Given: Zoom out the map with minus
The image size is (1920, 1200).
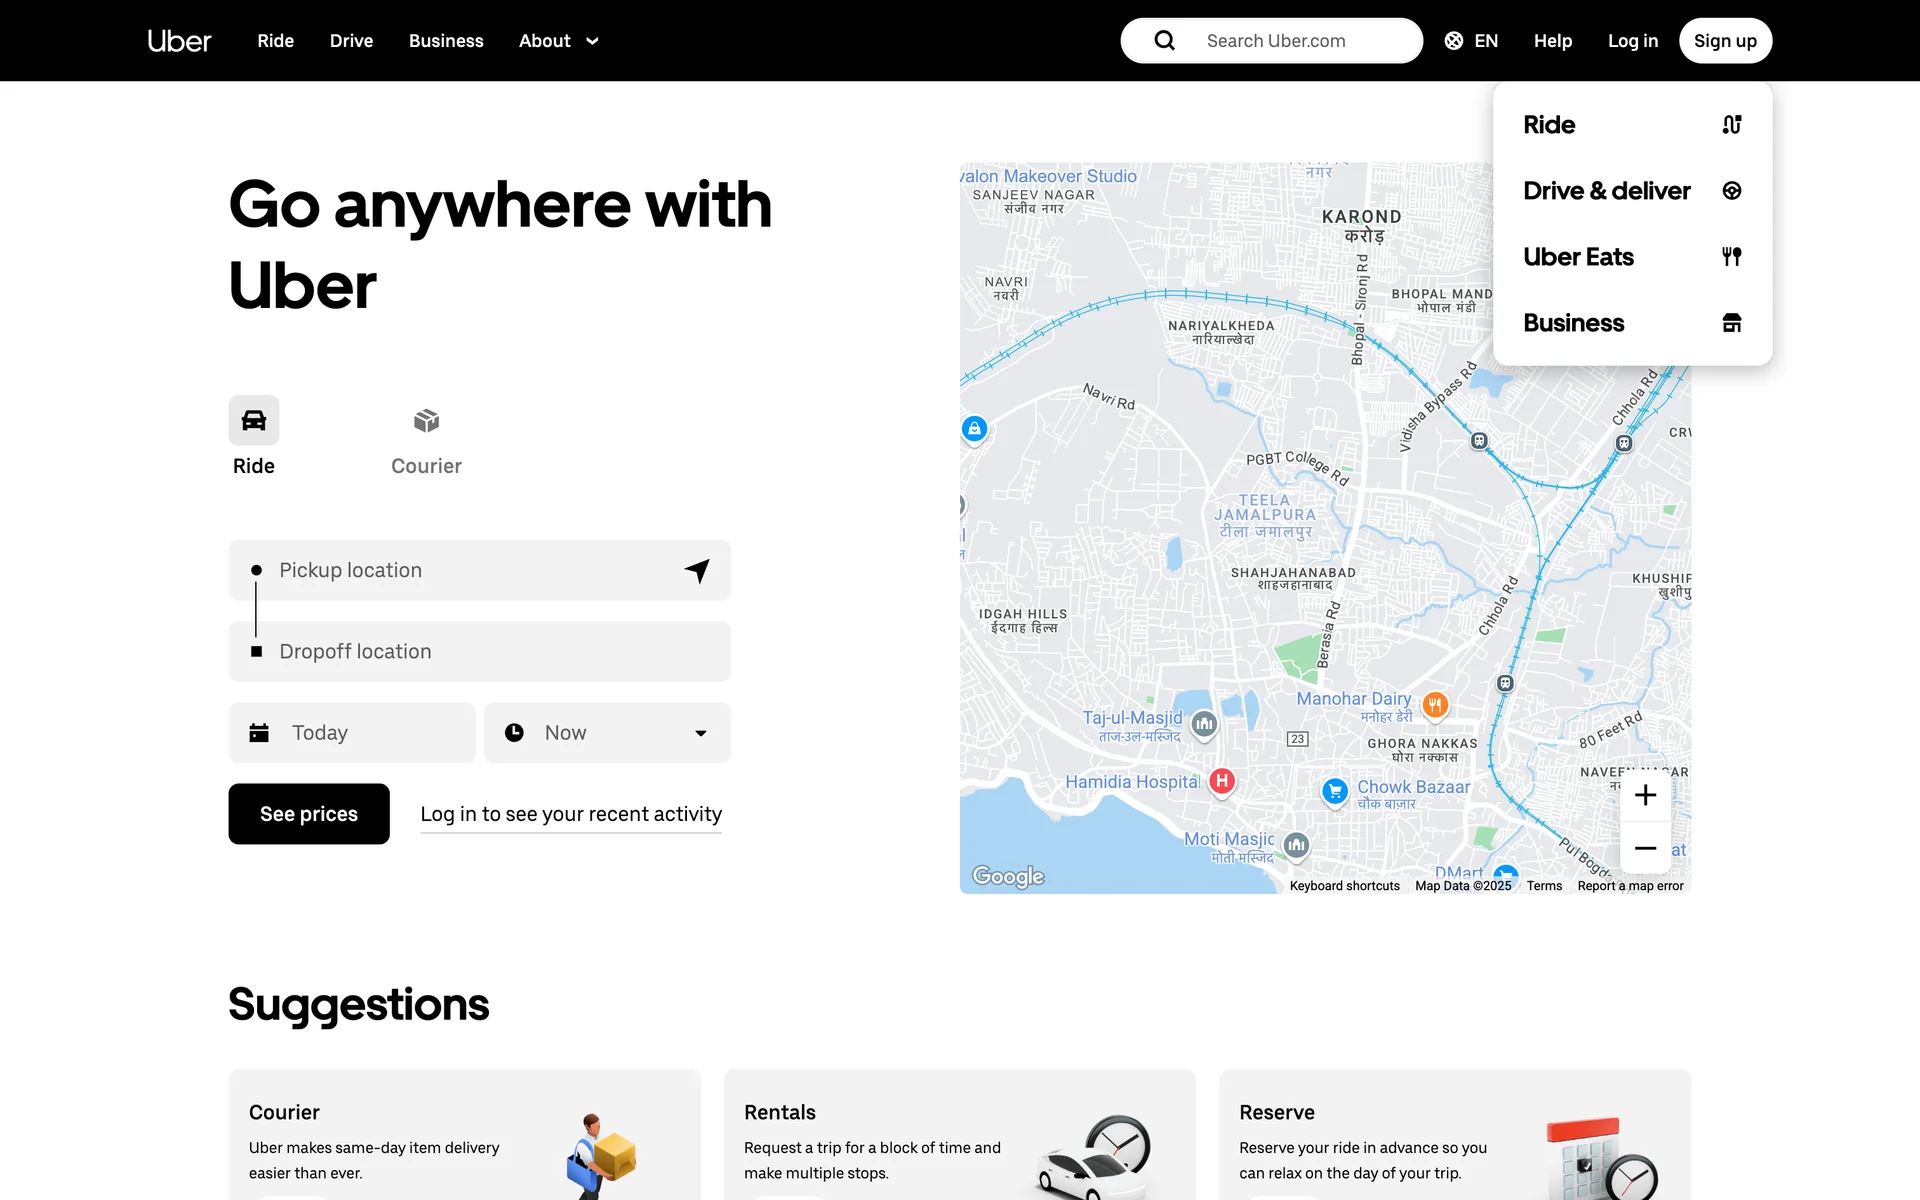Looking at the screenshot, I should (x=1645, y=848).
